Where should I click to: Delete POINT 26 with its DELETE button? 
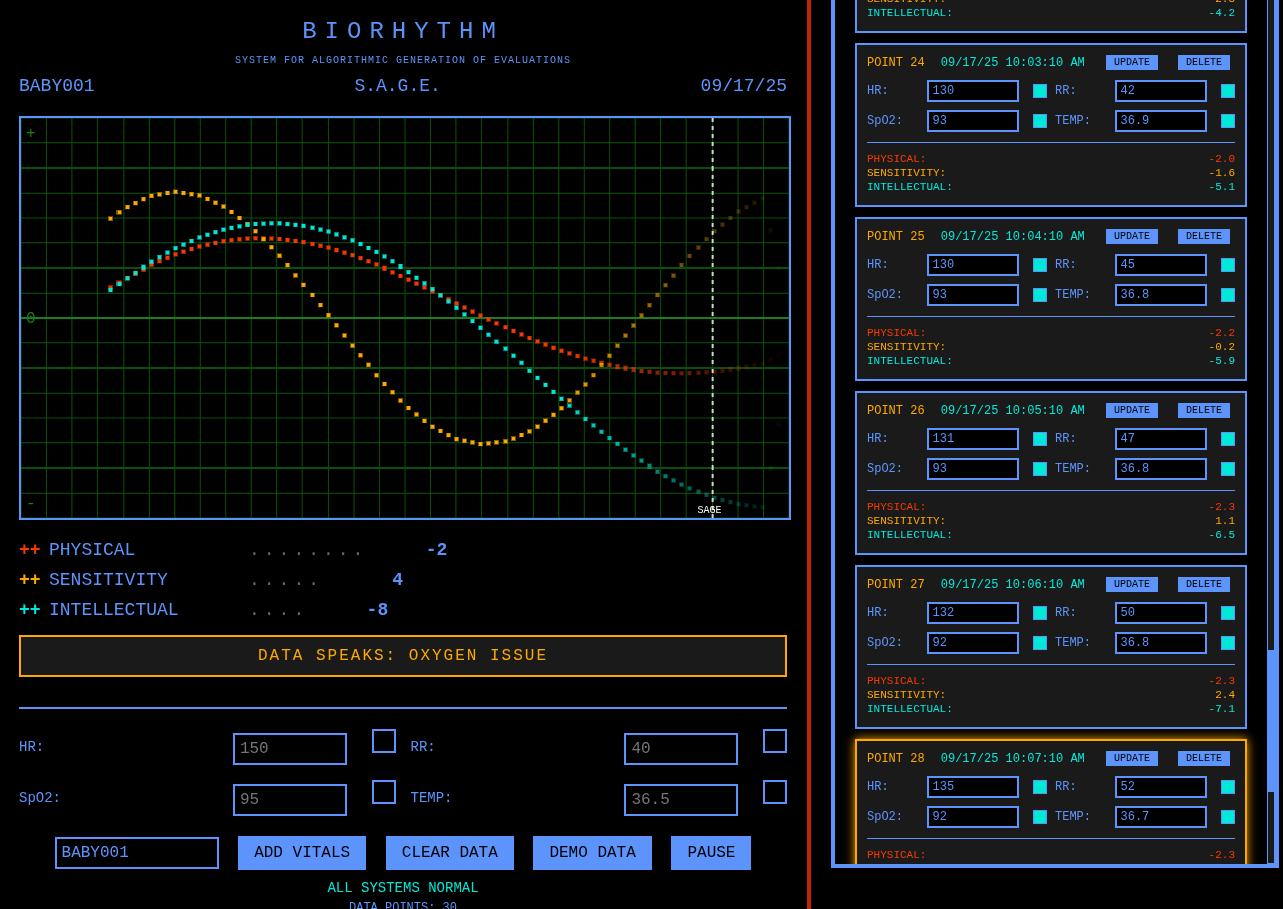coord(1203,410)
